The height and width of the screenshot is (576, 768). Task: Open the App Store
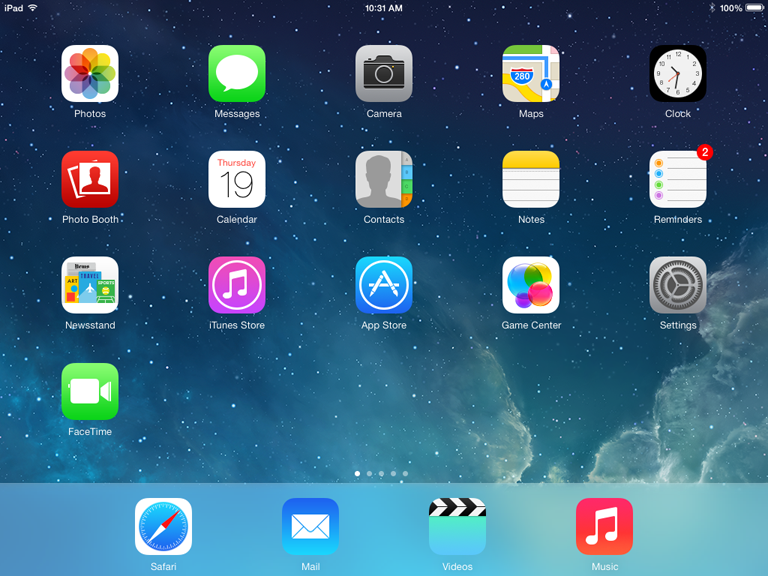[x=384, y=285]
